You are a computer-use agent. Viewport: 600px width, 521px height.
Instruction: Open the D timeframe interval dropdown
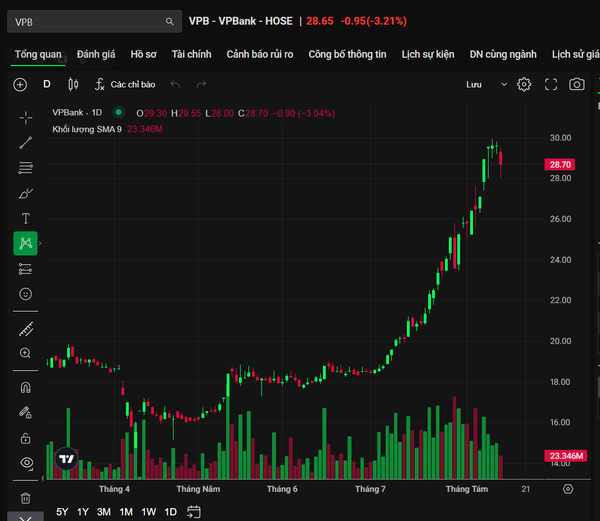point(47,84)
